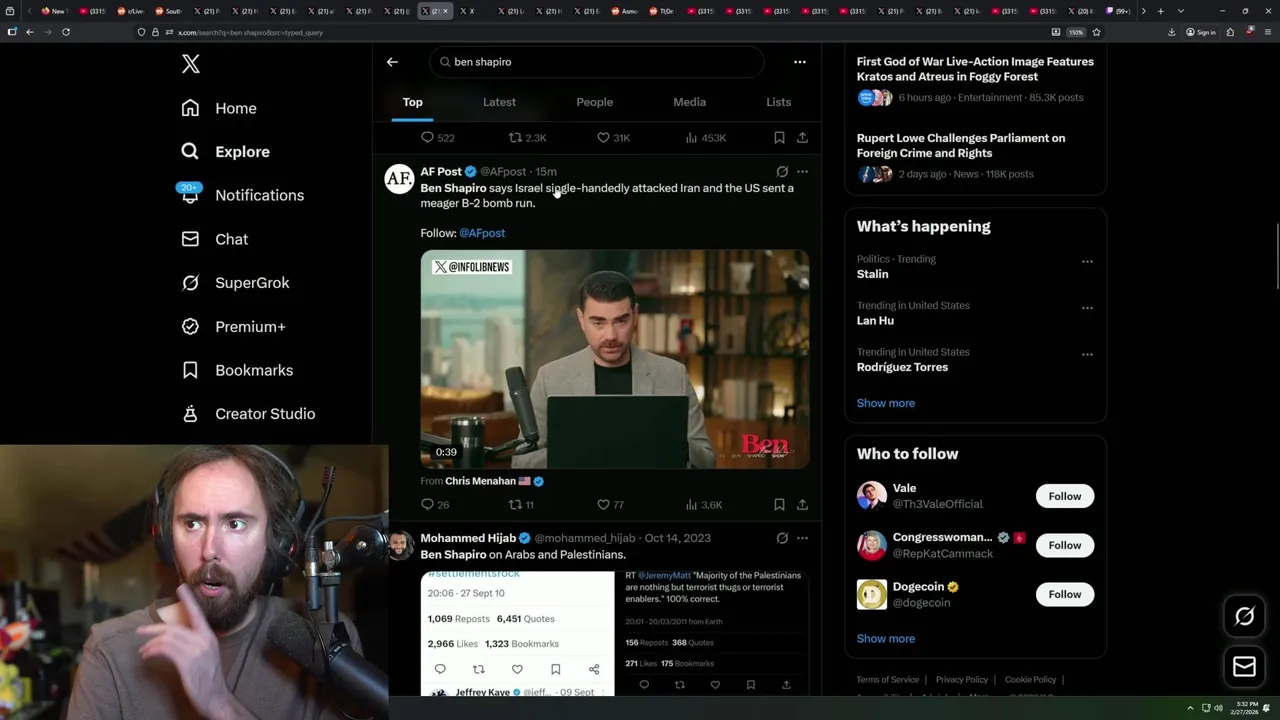Image resolution: width=1280 pixels, height=720 pixels.
Task: Open SuperGrok in the sidebar
Action: pyautogui.click(x=235, y=283)
